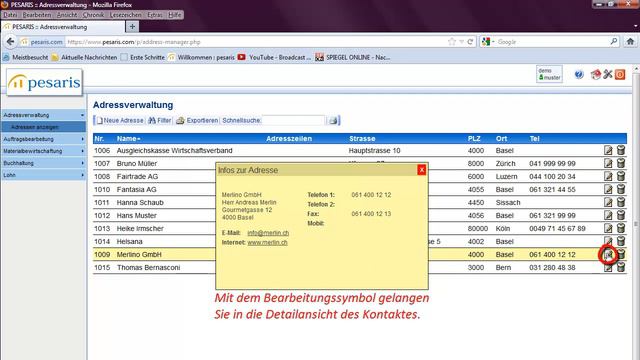
Task: Open Firefox home page icon
Action: pos(630,42)
